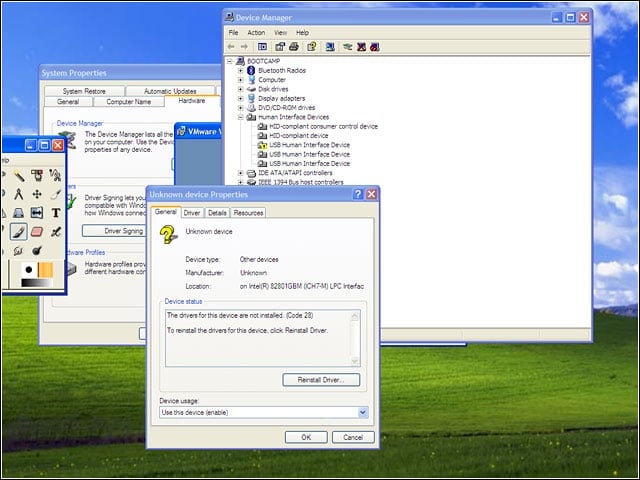
Task: Open the Help menu in Device Manager
Action: [302, 33]
